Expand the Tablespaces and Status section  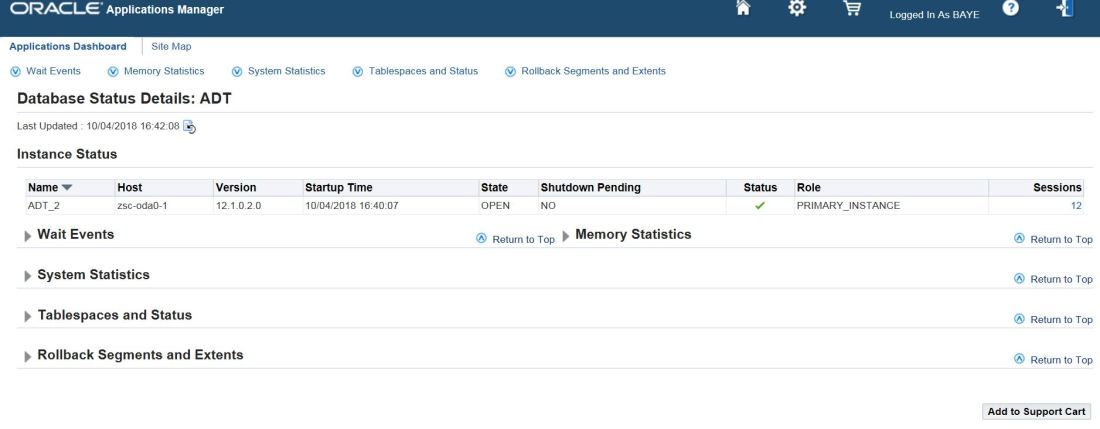click(x=27, y=316)
